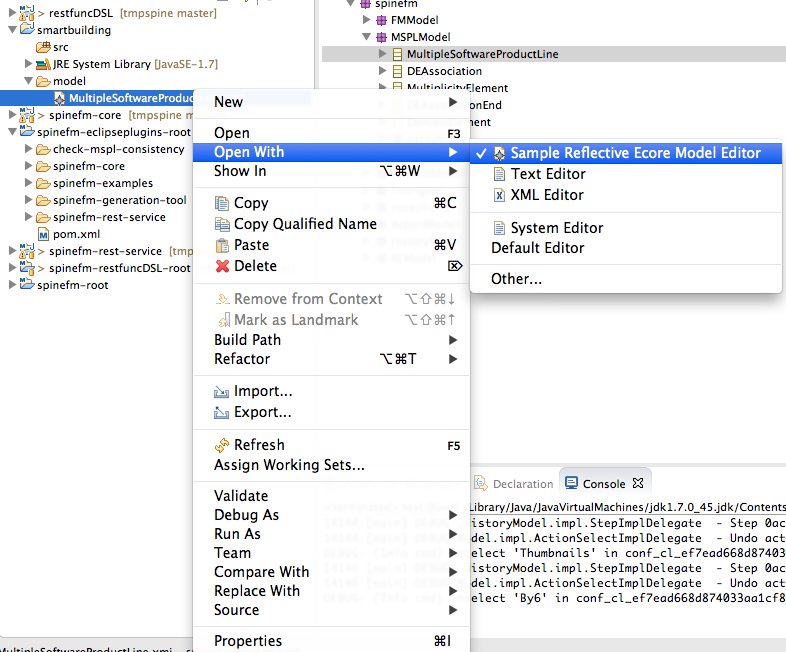Open the Debug As submenu
Image resolution: width=786 pixels, height=652 pixels.
click(x=331, y=515)
